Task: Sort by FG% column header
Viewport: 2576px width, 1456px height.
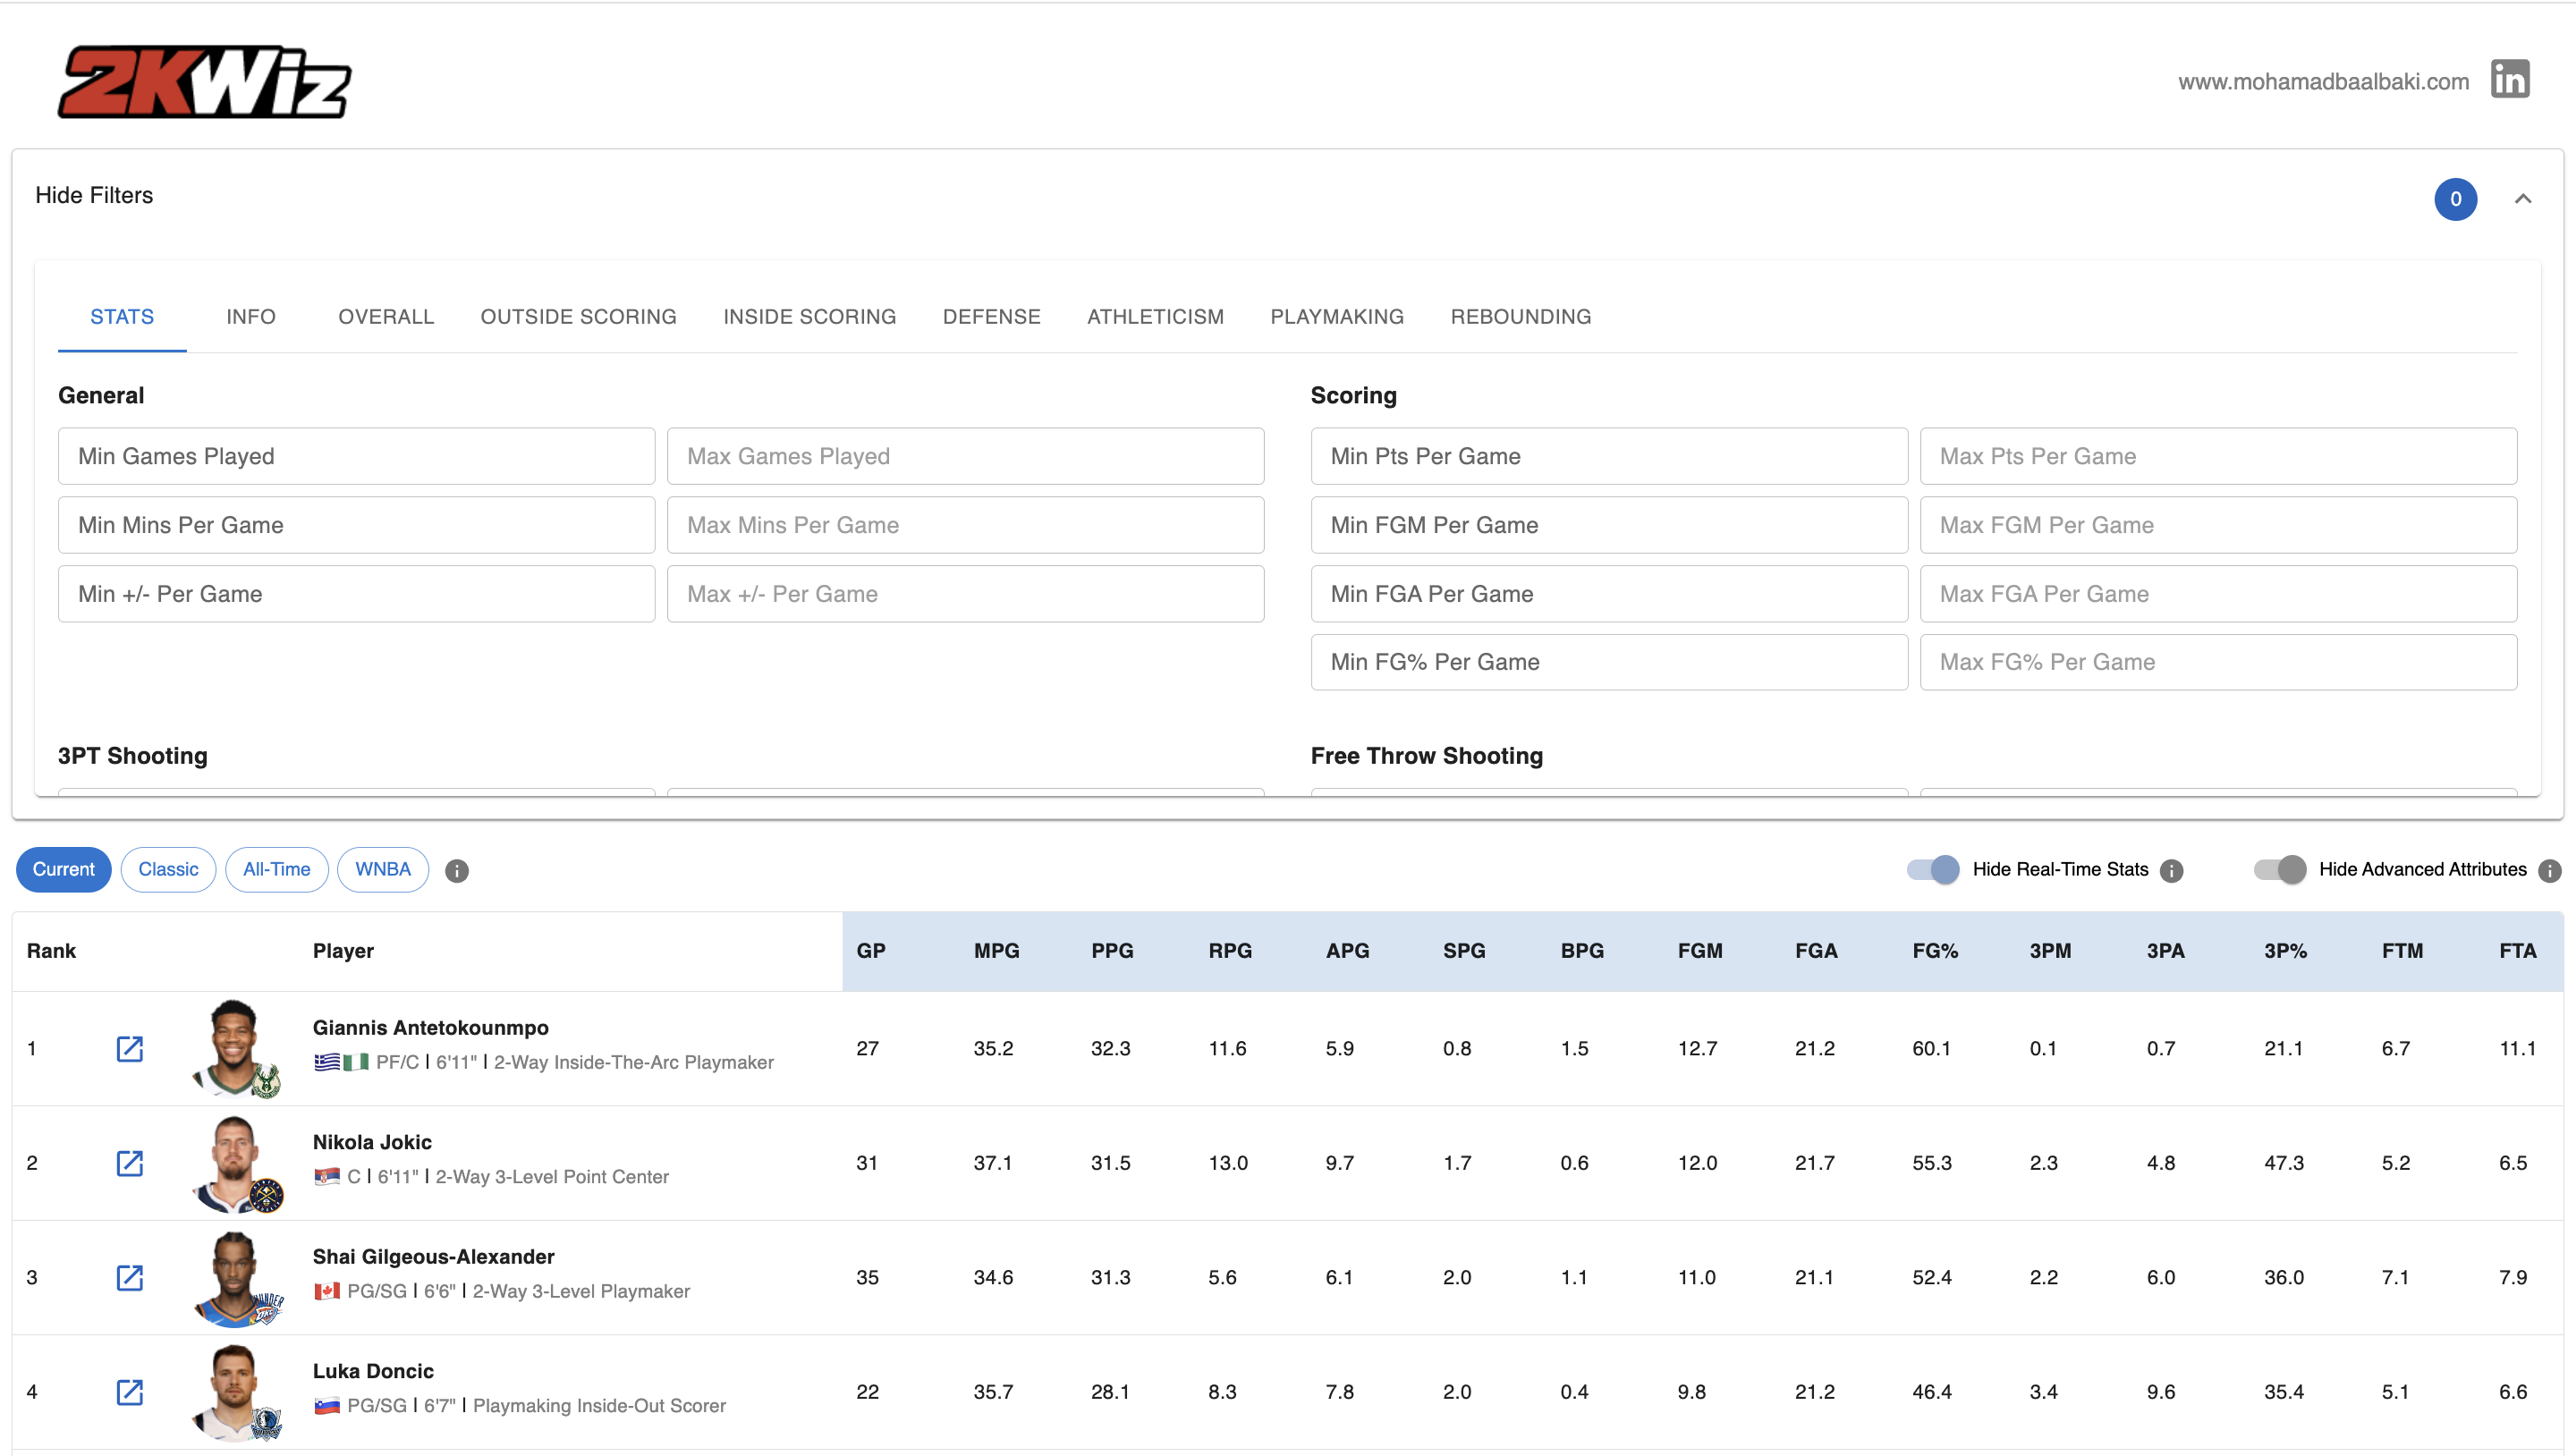Action: [1935, 951]
